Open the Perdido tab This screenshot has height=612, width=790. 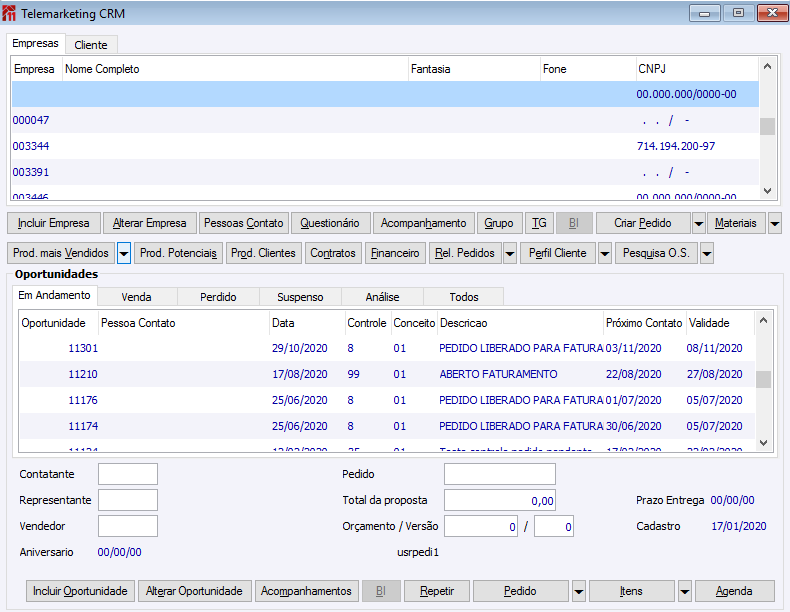(218, 297)
